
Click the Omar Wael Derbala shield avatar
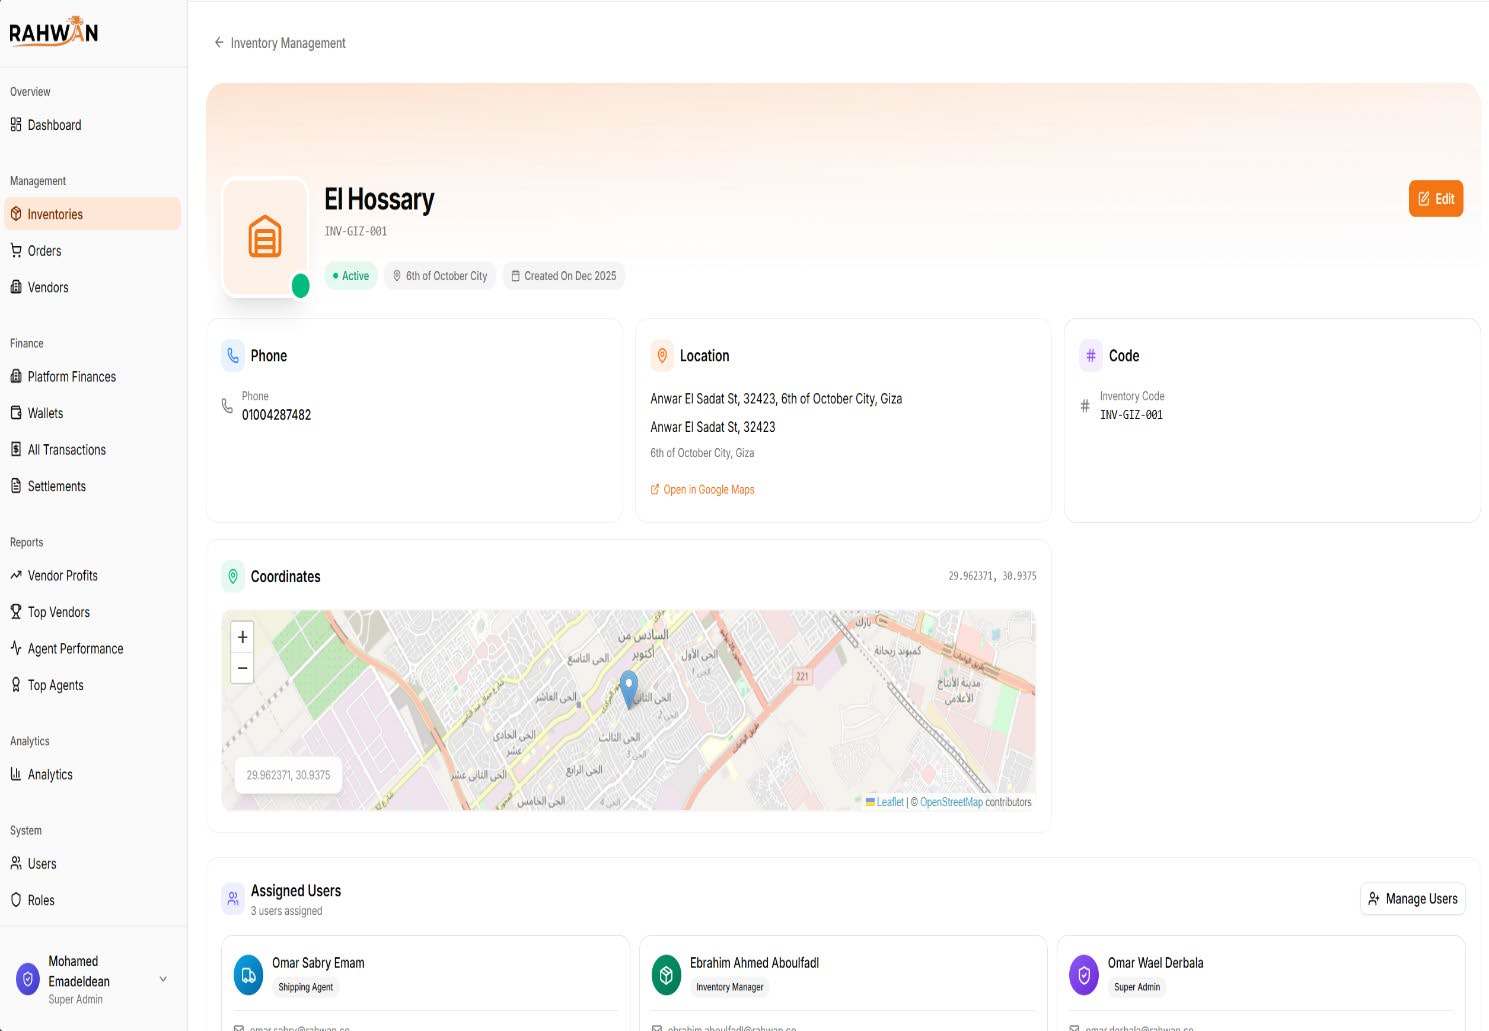(1084, 975)
